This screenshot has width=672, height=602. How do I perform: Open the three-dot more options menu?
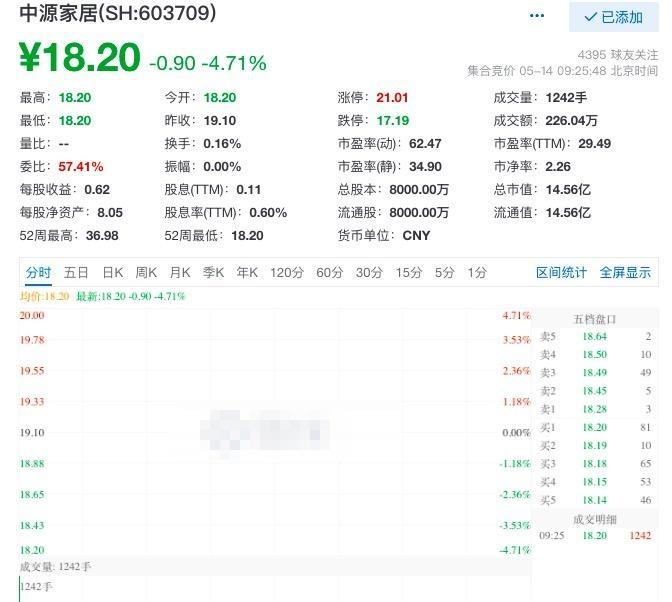click(x=537, y=16)
